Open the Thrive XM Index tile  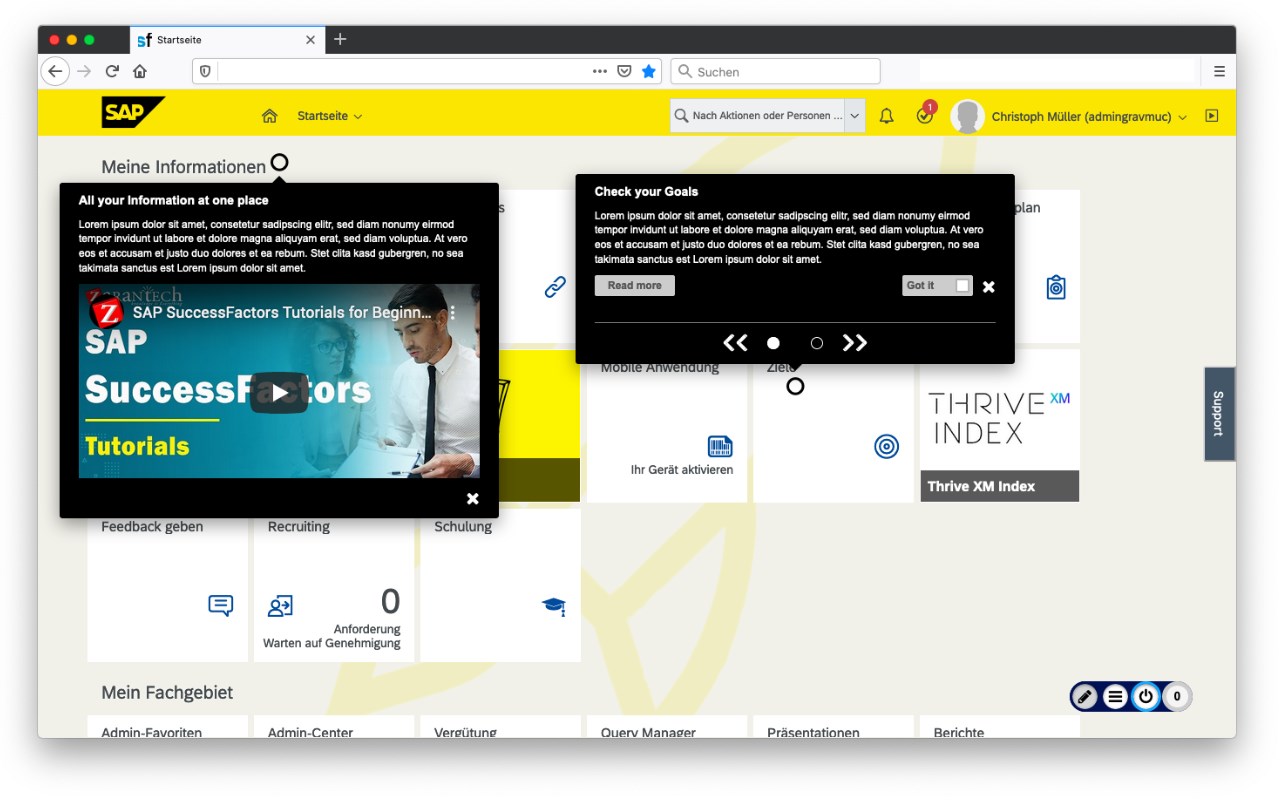click(x=999, y=425)
